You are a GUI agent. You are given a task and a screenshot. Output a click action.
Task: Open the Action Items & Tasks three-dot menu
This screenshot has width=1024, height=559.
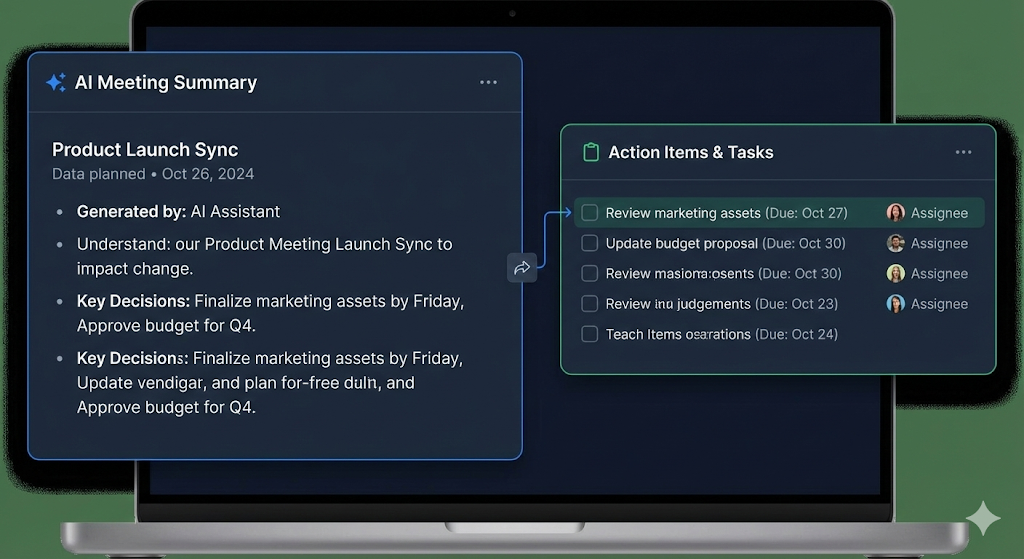963,152
